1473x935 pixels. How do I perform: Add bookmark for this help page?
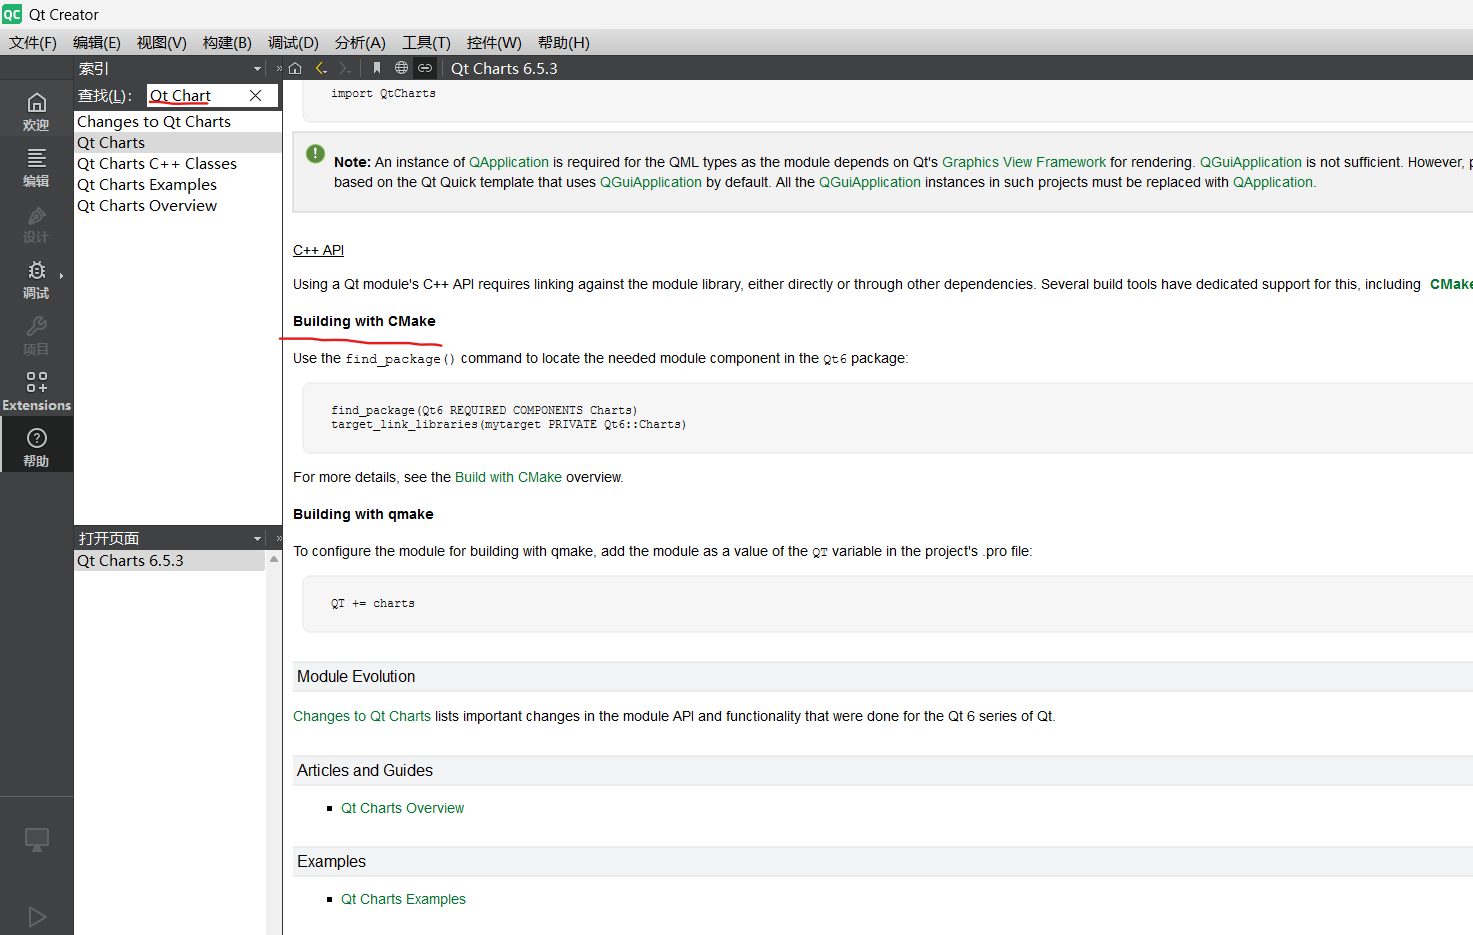click(x=377, y=68)
